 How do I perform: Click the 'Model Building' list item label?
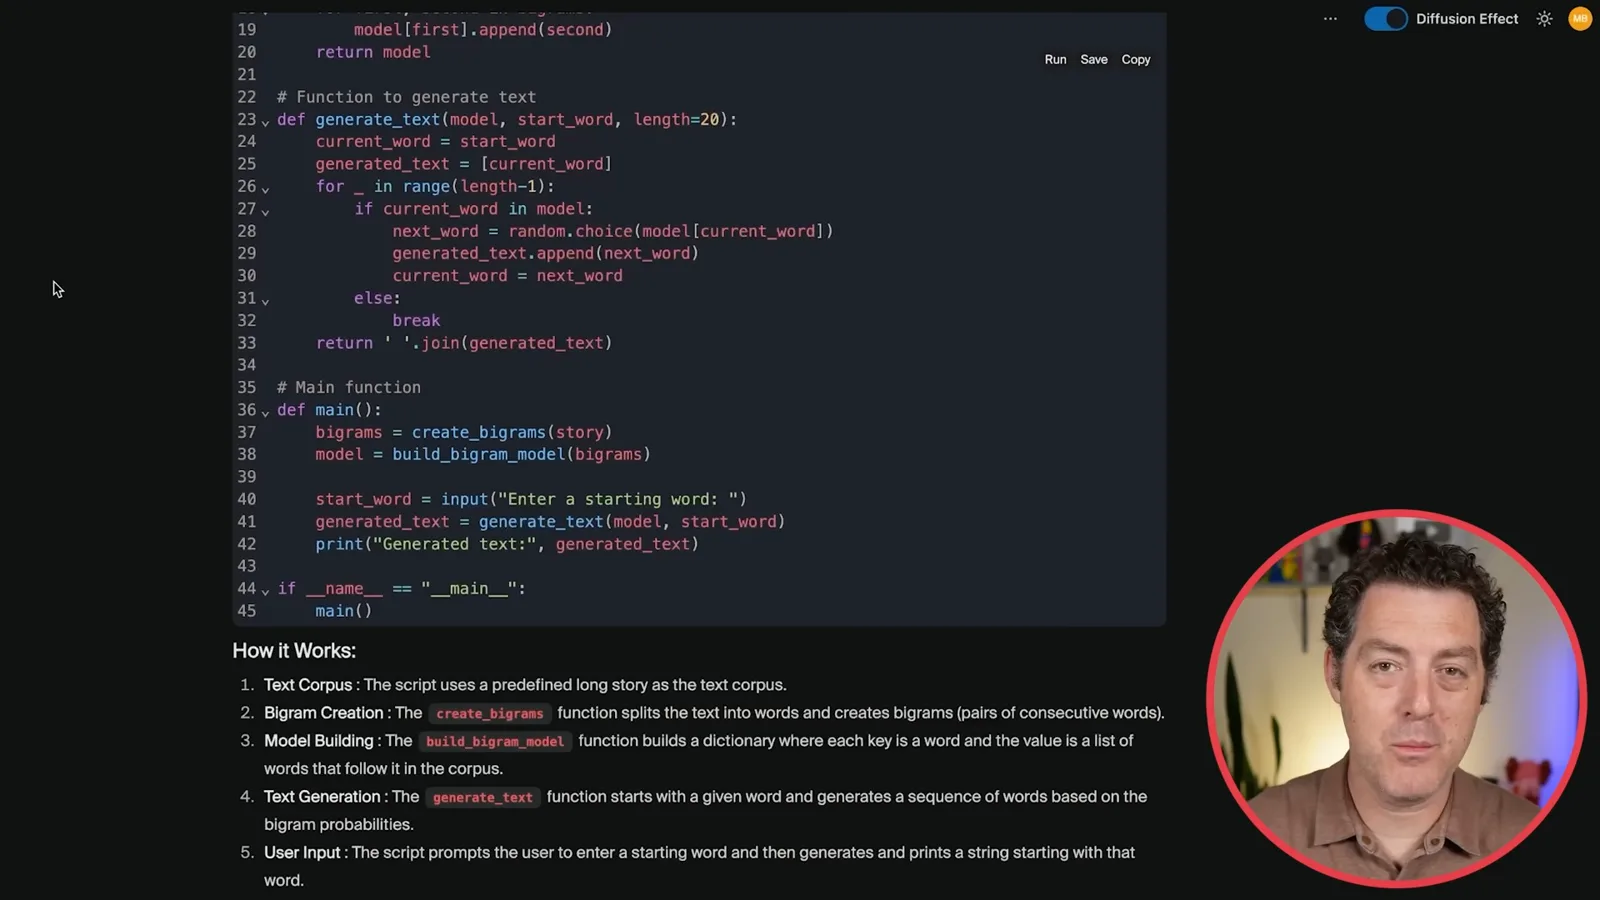[x=319, y=741]
